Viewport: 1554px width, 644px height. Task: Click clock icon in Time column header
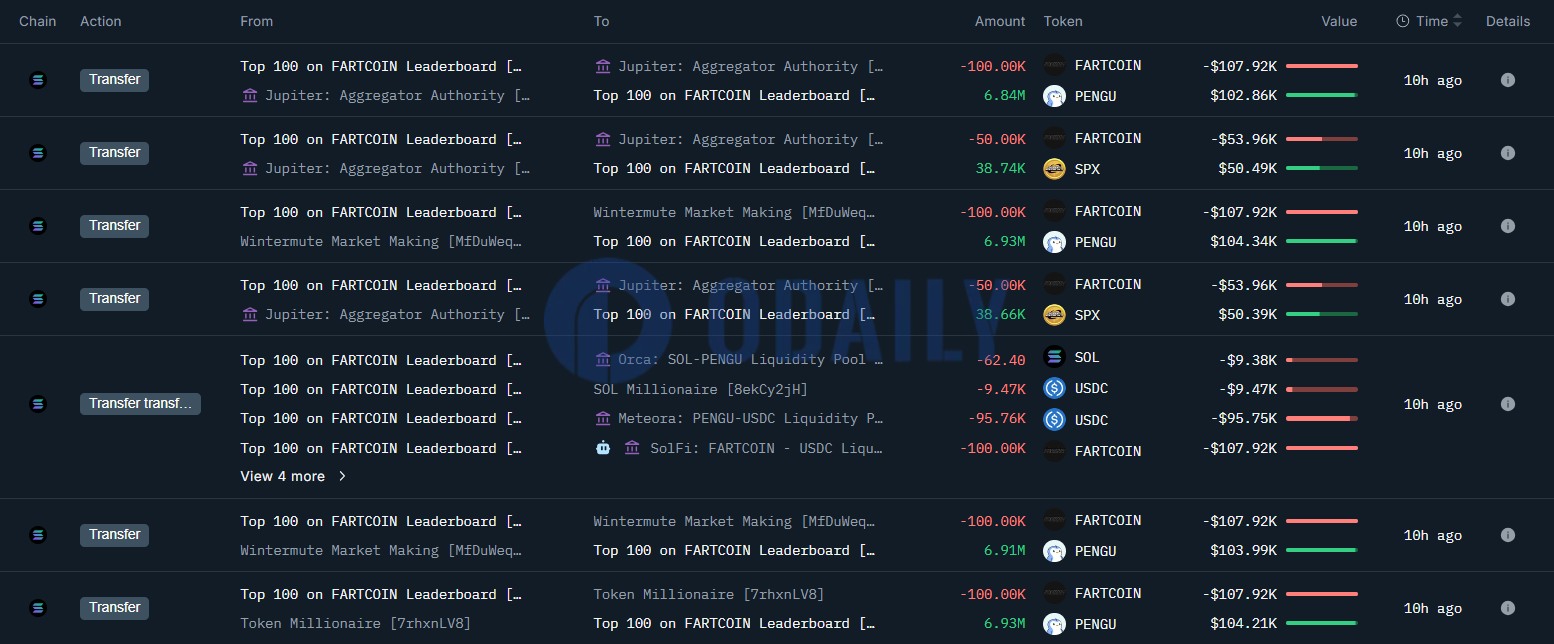point(1403,21)
